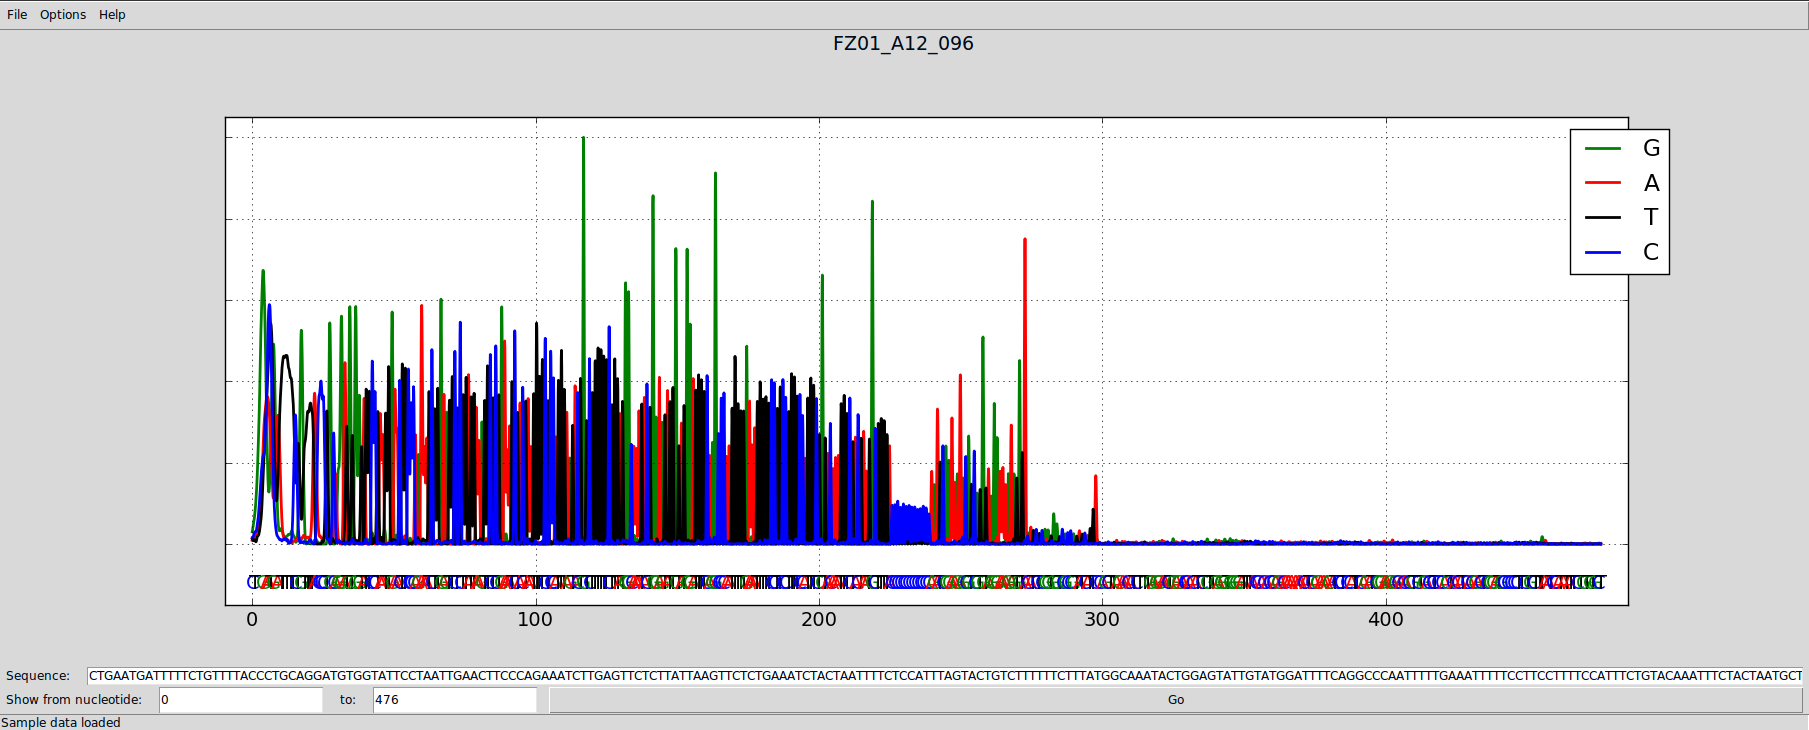Open the File menu

coord(17,15)
